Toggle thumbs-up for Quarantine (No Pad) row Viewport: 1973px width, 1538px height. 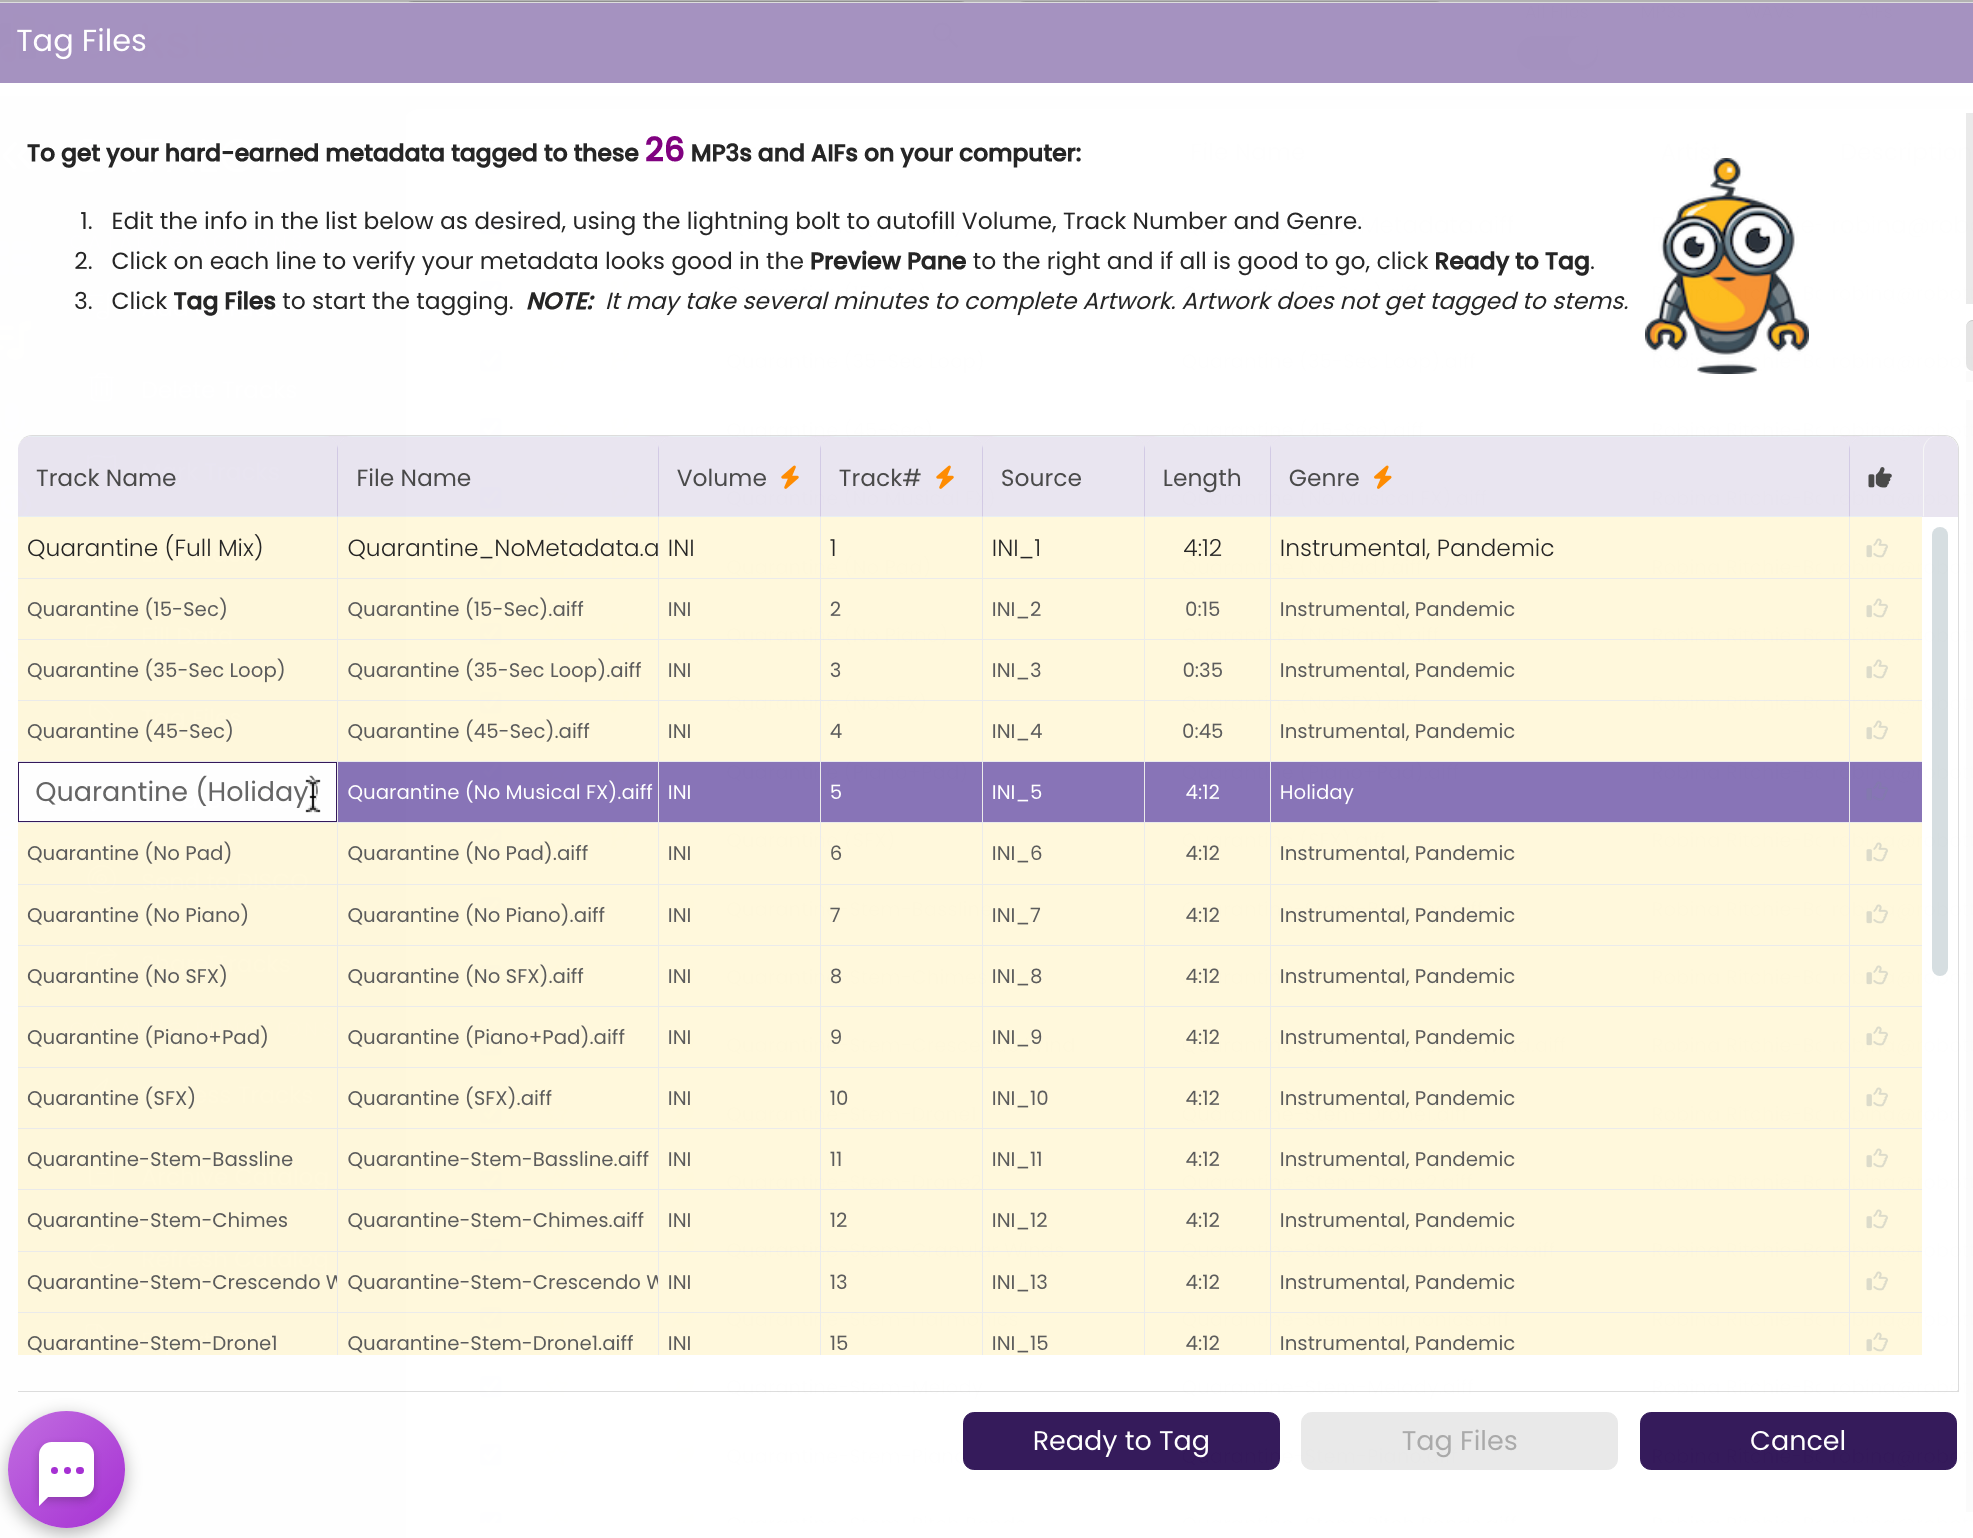pyautogui.click(x=1877, y=853)
